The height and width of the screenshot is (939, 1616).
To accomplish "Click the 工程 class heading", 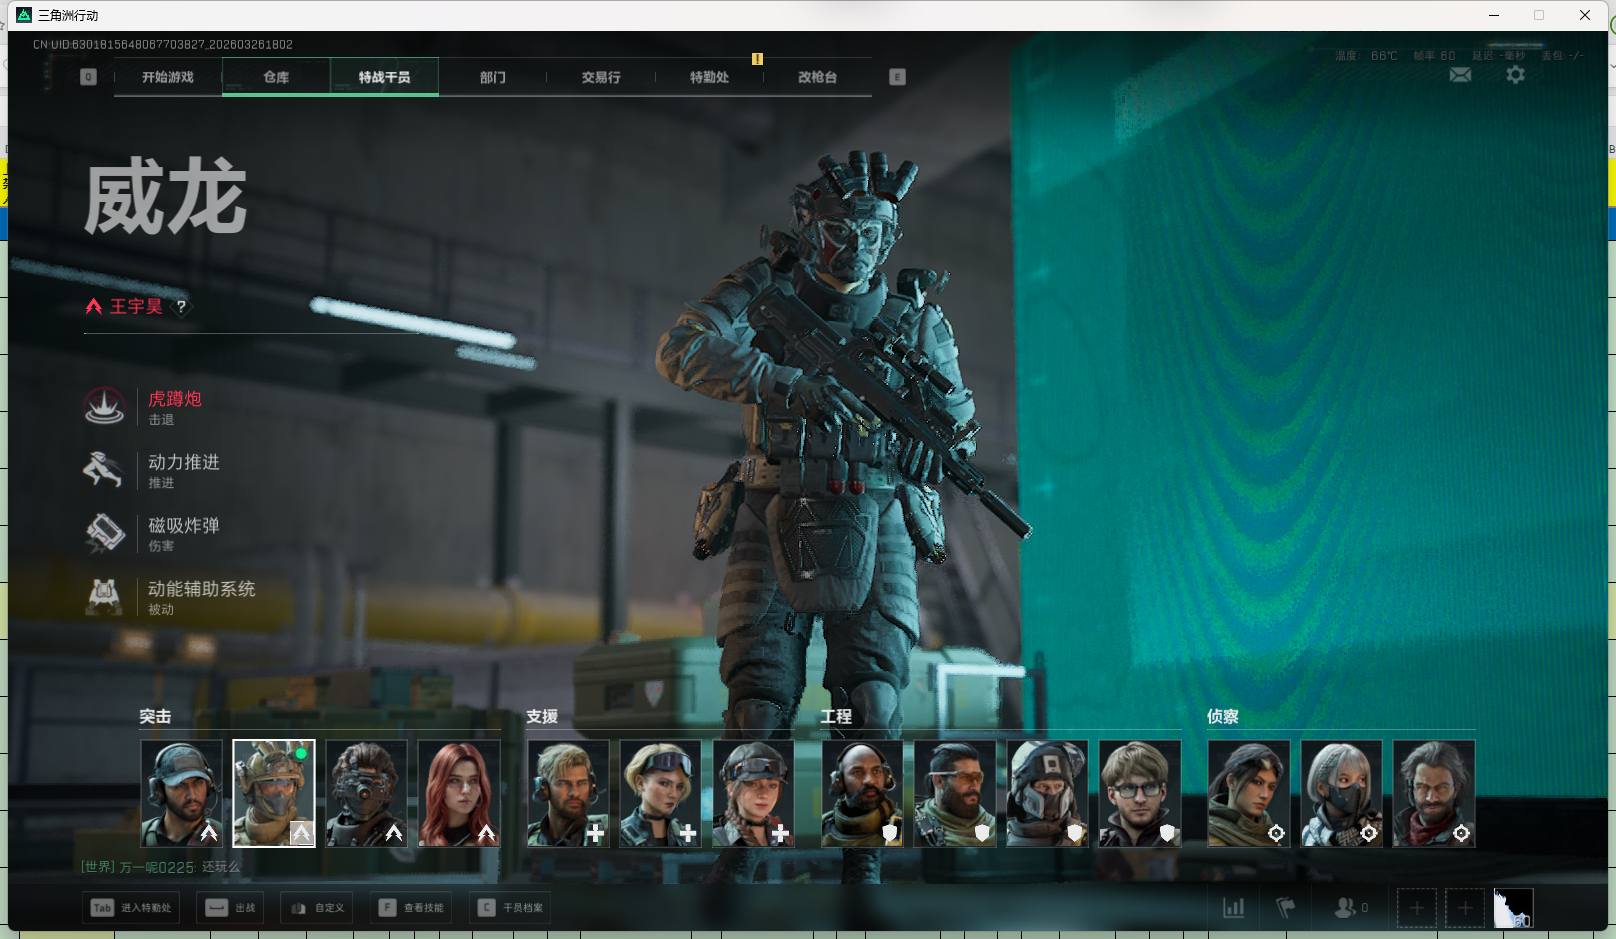I will (836, 716).
